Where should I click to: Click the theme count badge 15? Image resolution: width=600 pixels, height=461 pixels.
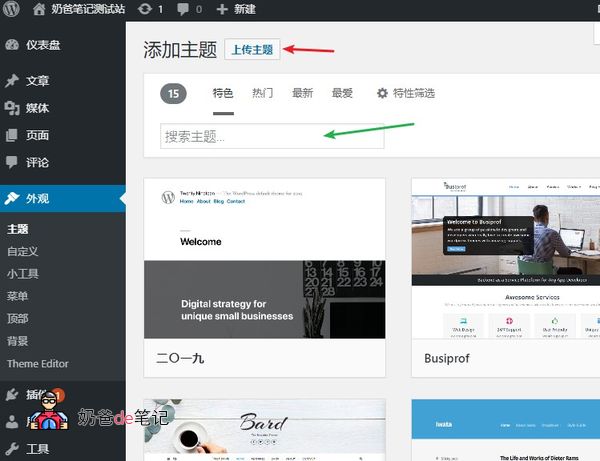point(173,93)
